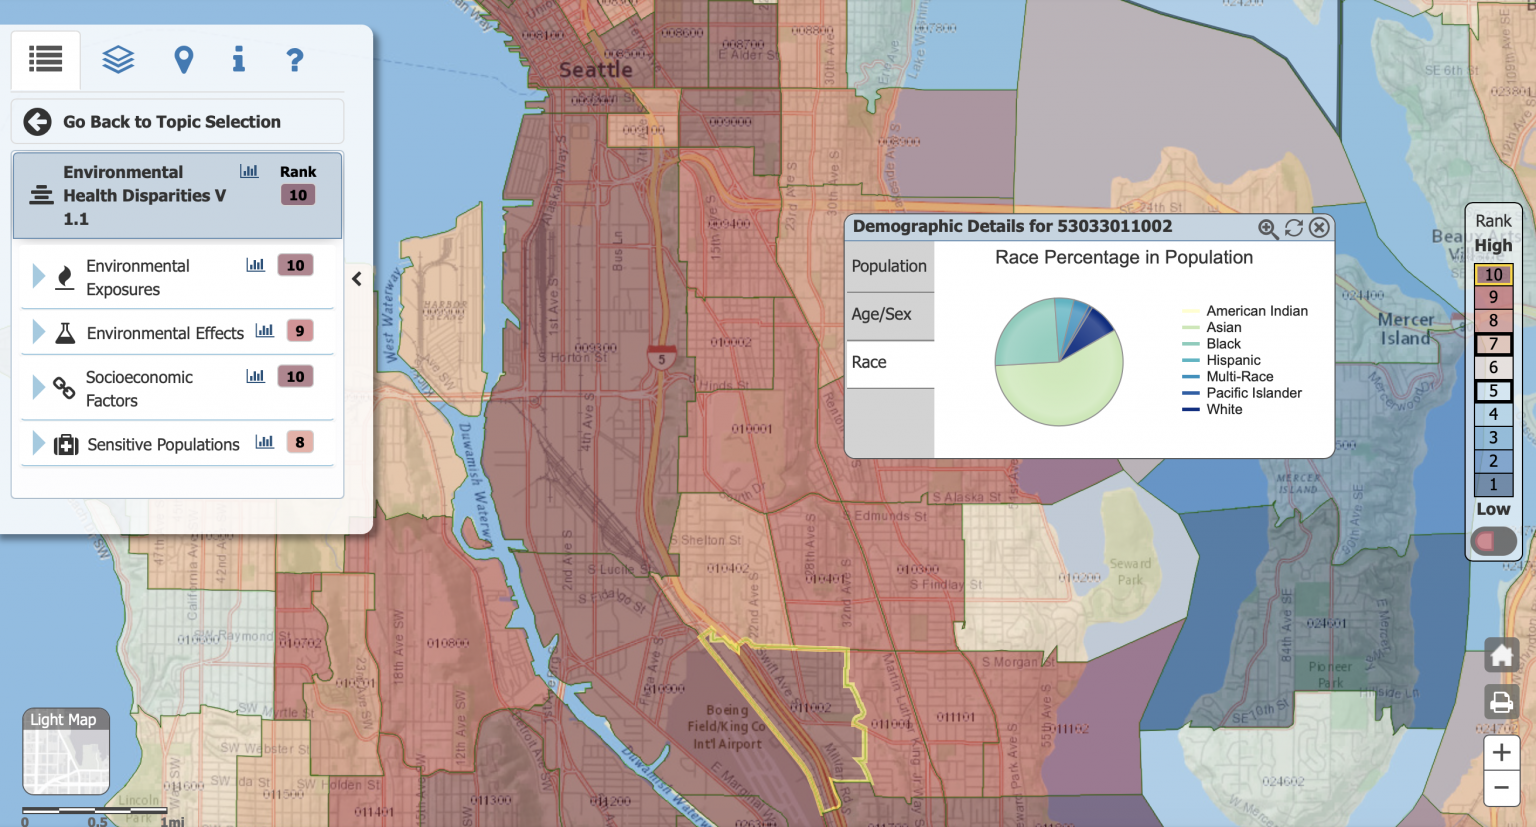
Task: Open the help panel
Action: point(294,60)
